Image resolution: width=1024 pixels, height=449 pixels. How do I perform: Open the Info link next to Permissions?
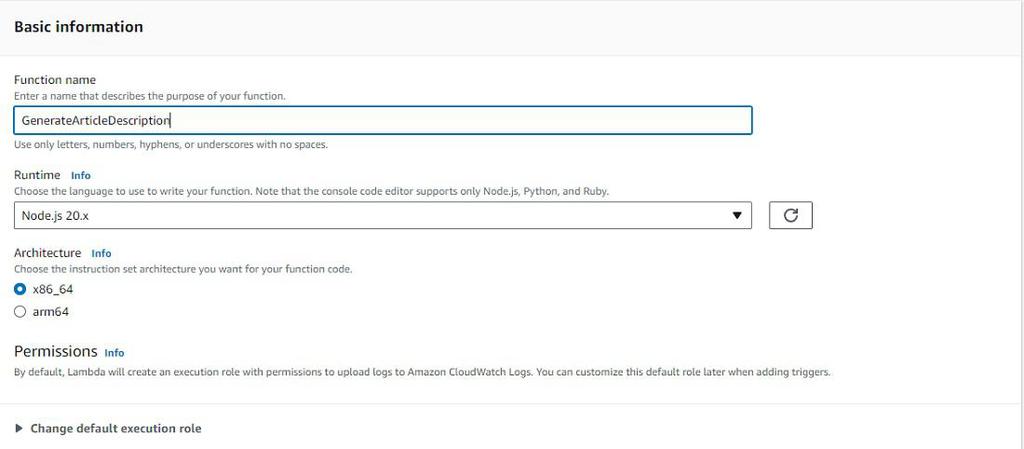[114, 353]
